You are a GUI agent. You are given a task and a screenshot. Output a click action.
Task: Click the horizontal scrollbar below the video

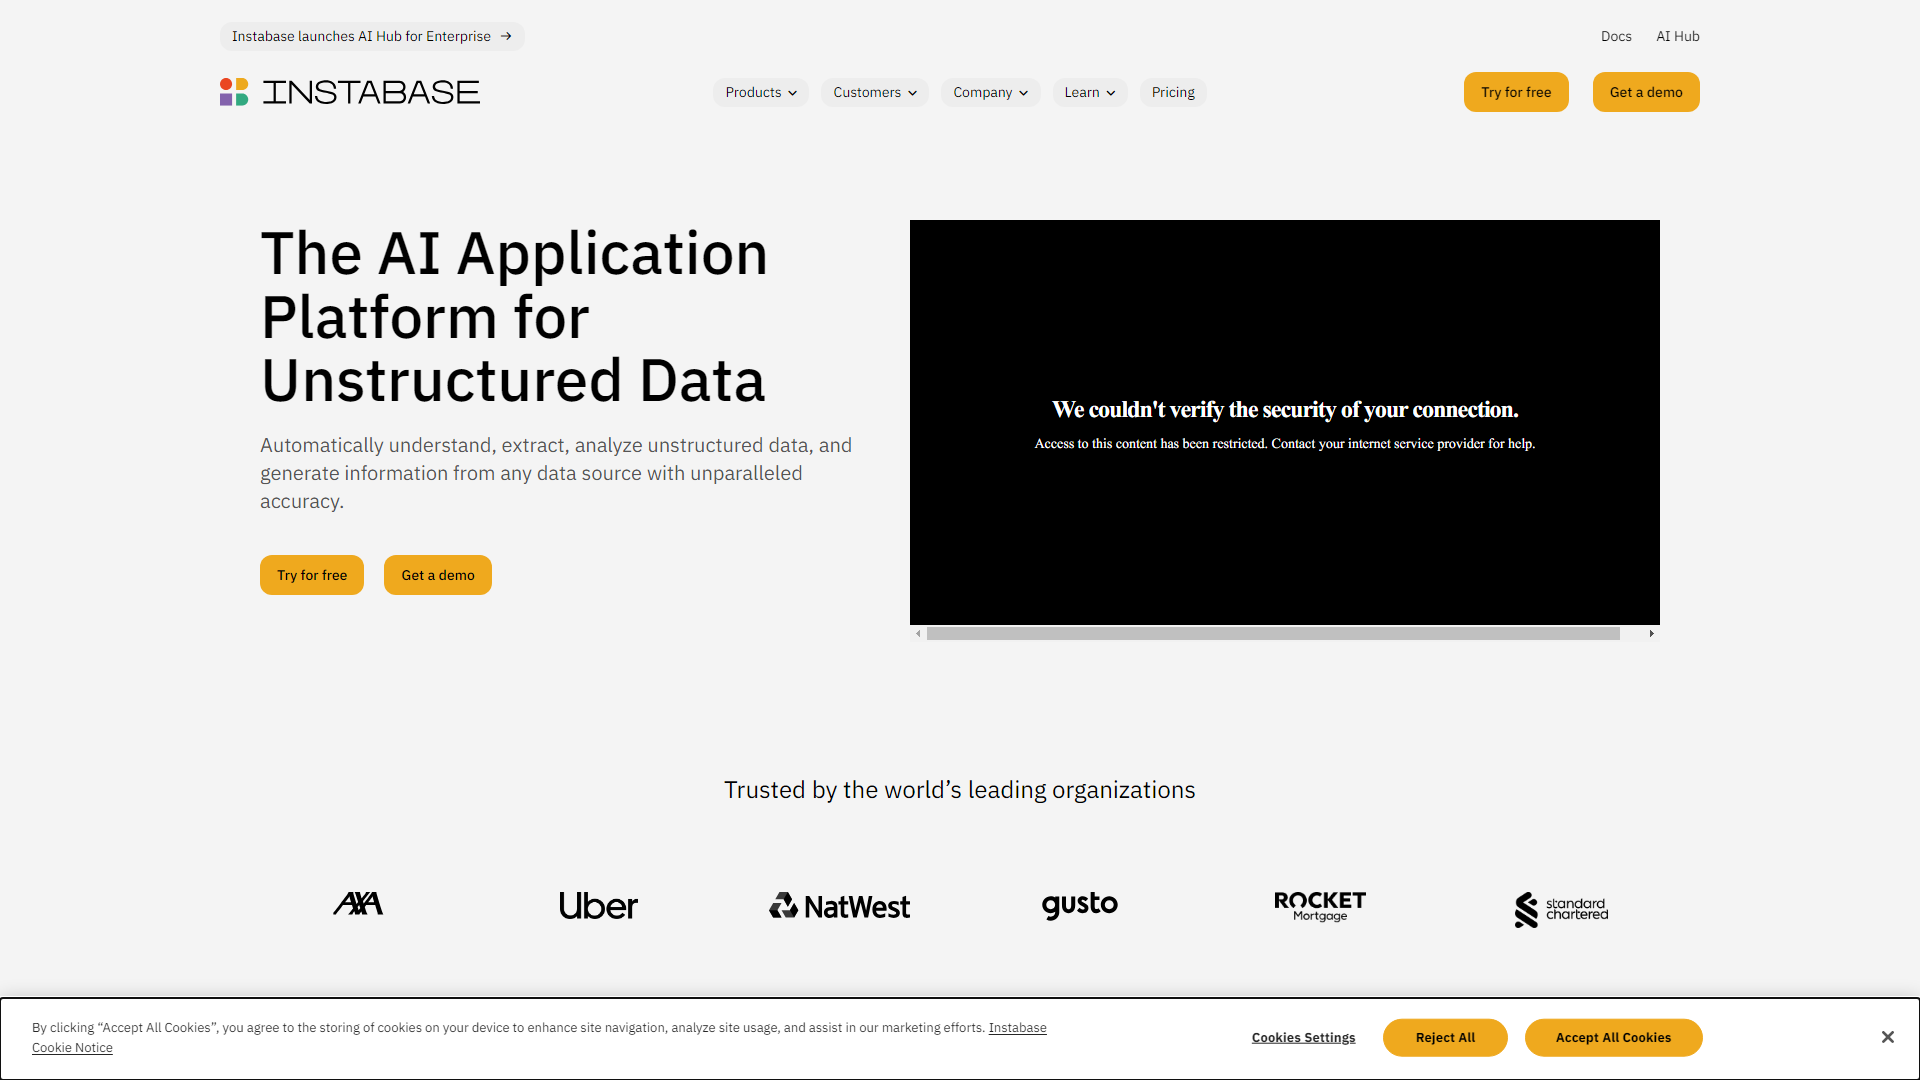pos(1272,634)
